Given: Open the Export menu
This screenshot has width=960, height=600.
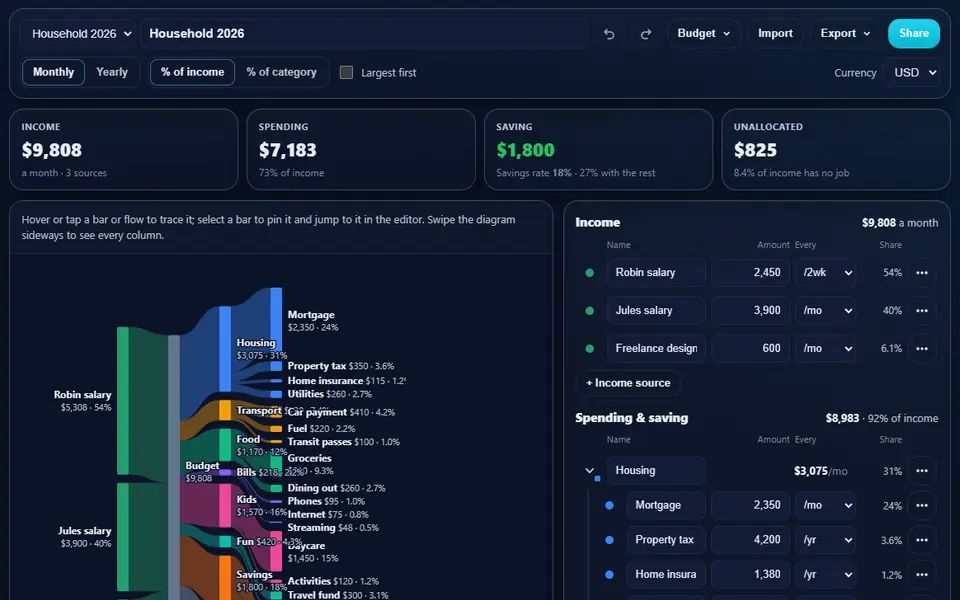Looking at the screenshot, I should [845, 34].
